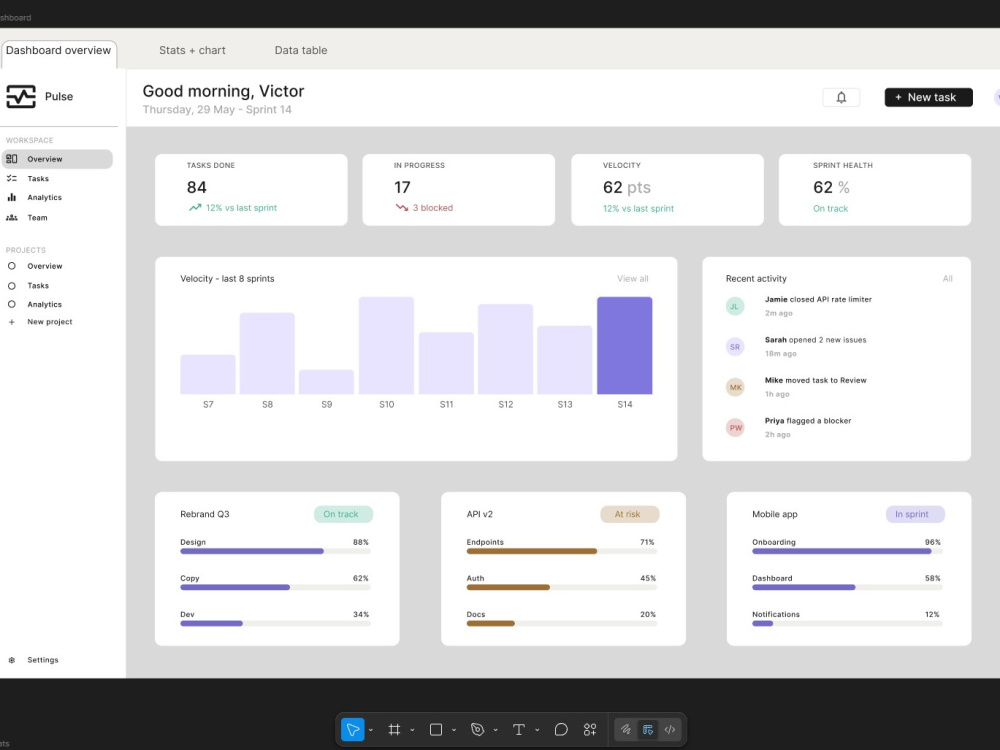The height and width of the screenshot is (750, 1000).
Task: Select Projects Overview circle marker
Action: point(11,266)
